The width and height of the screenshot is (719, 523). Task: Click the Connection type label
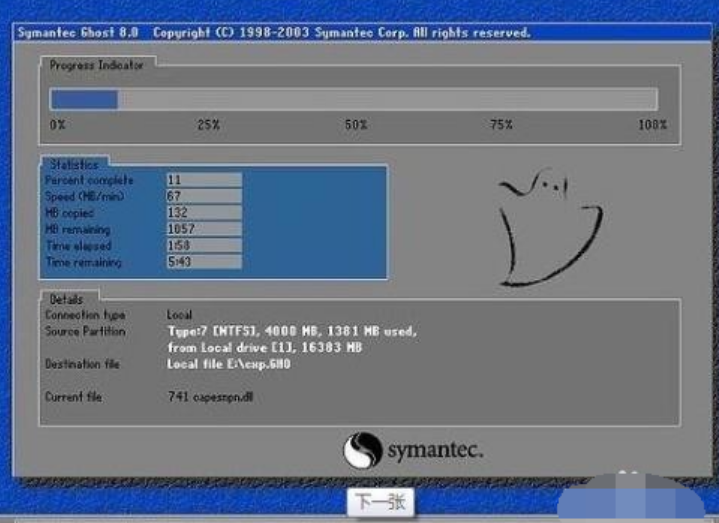coord(85,315)
